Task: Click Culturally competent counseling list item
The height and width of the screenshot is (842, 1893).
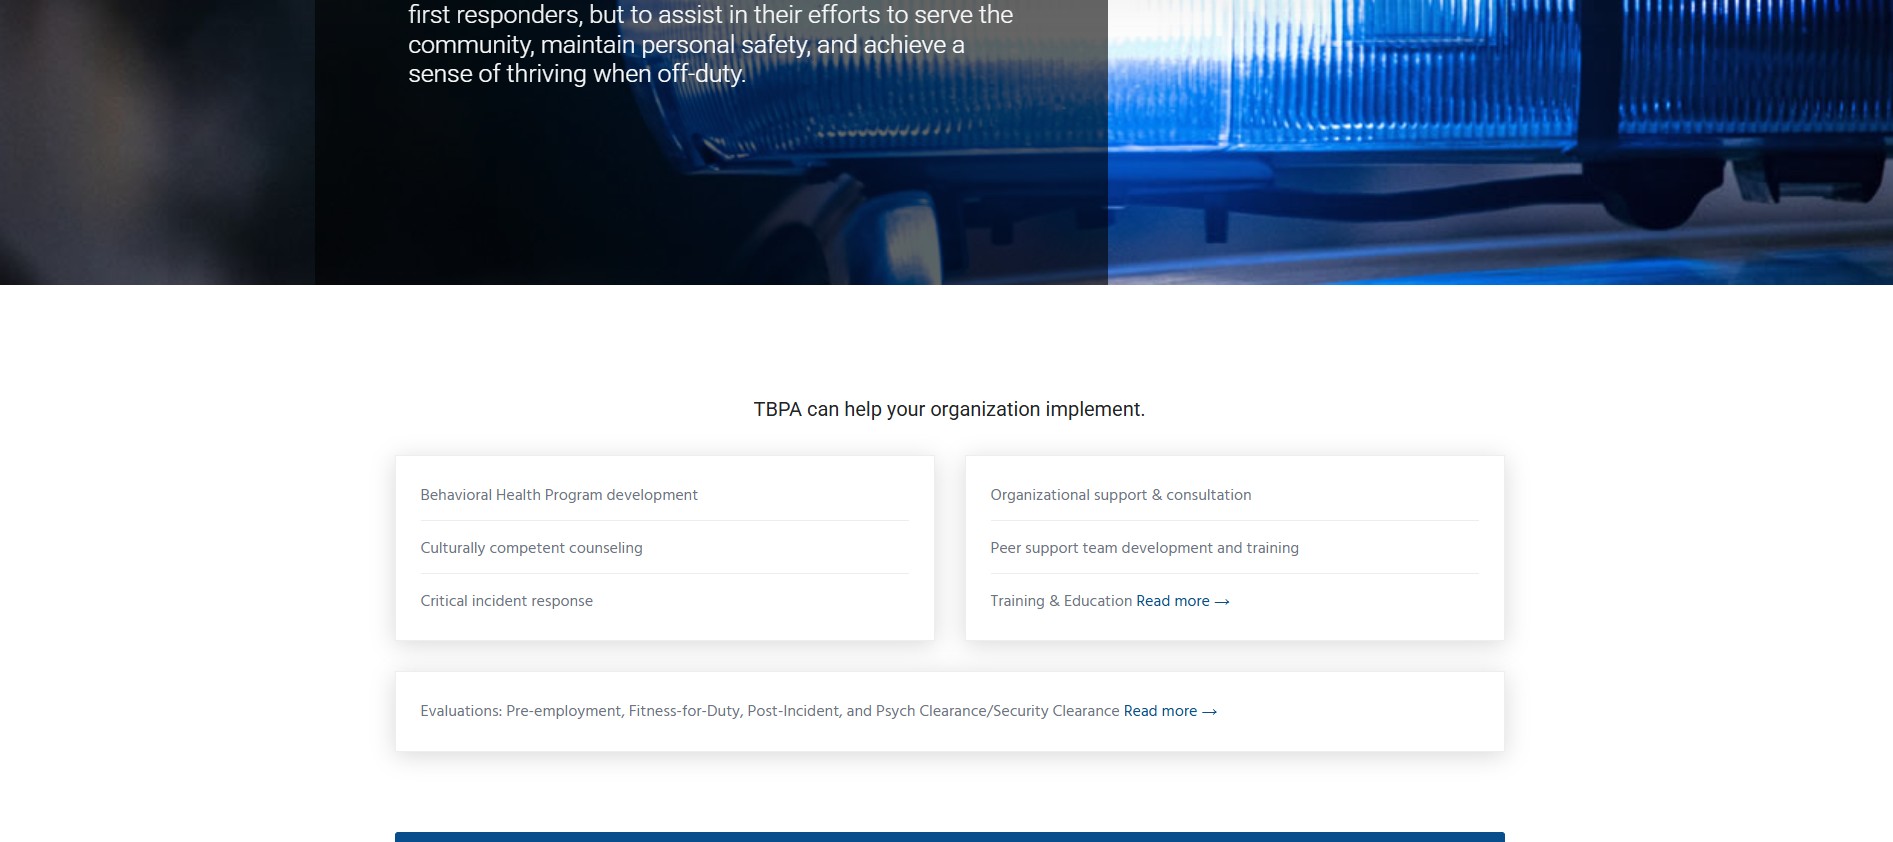Action: [531, 548]
